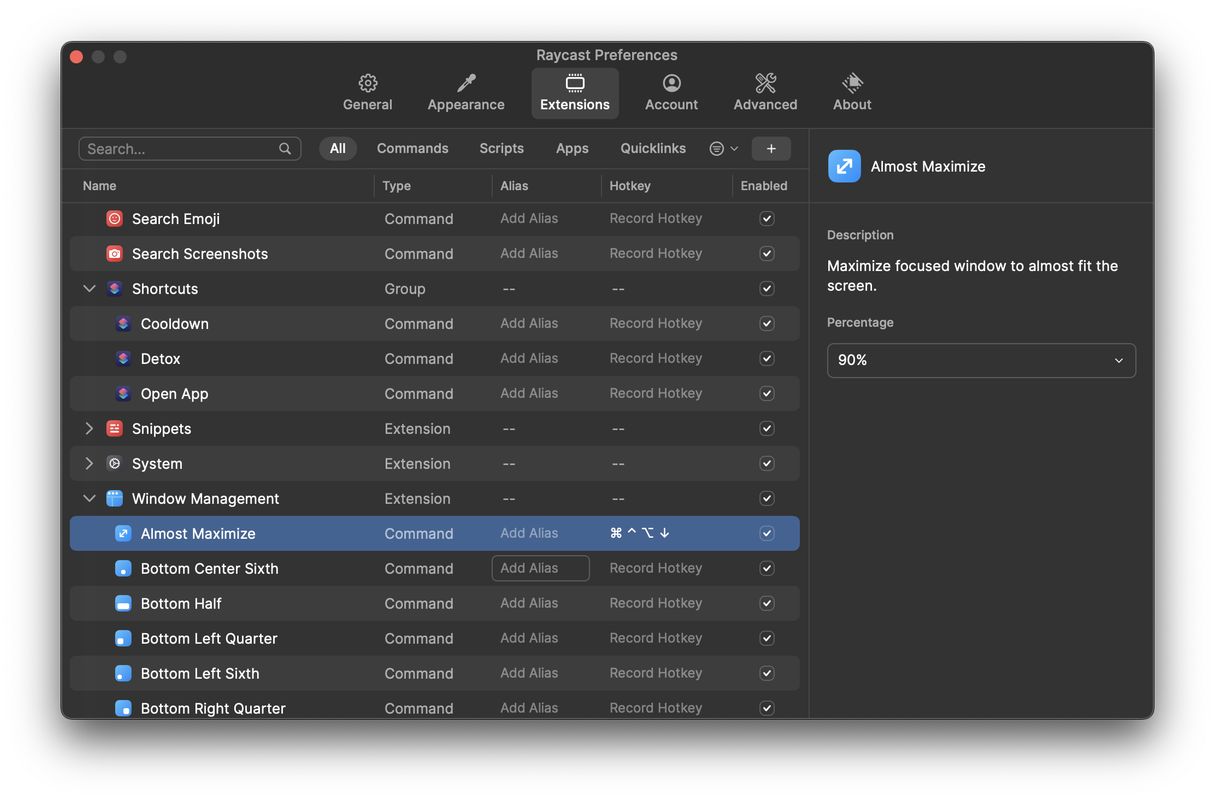Toggle Search Screenshots enabled checkbox

(767, 253)
